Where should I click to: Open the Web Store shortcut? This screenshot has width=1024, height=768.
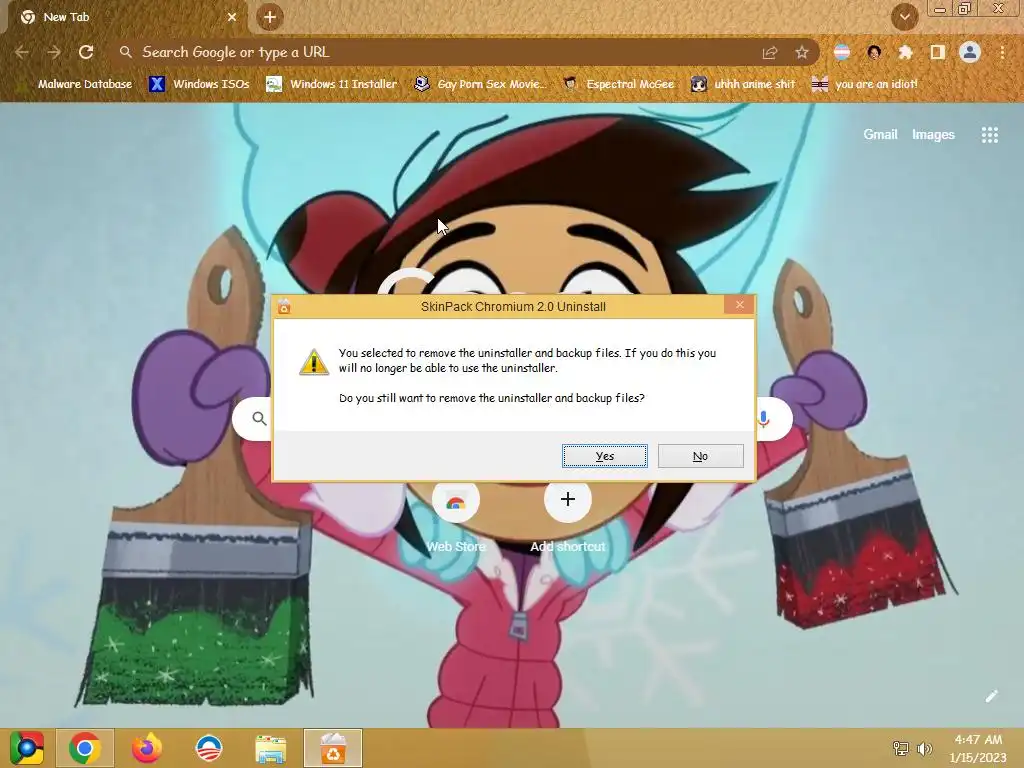point(456,515)
